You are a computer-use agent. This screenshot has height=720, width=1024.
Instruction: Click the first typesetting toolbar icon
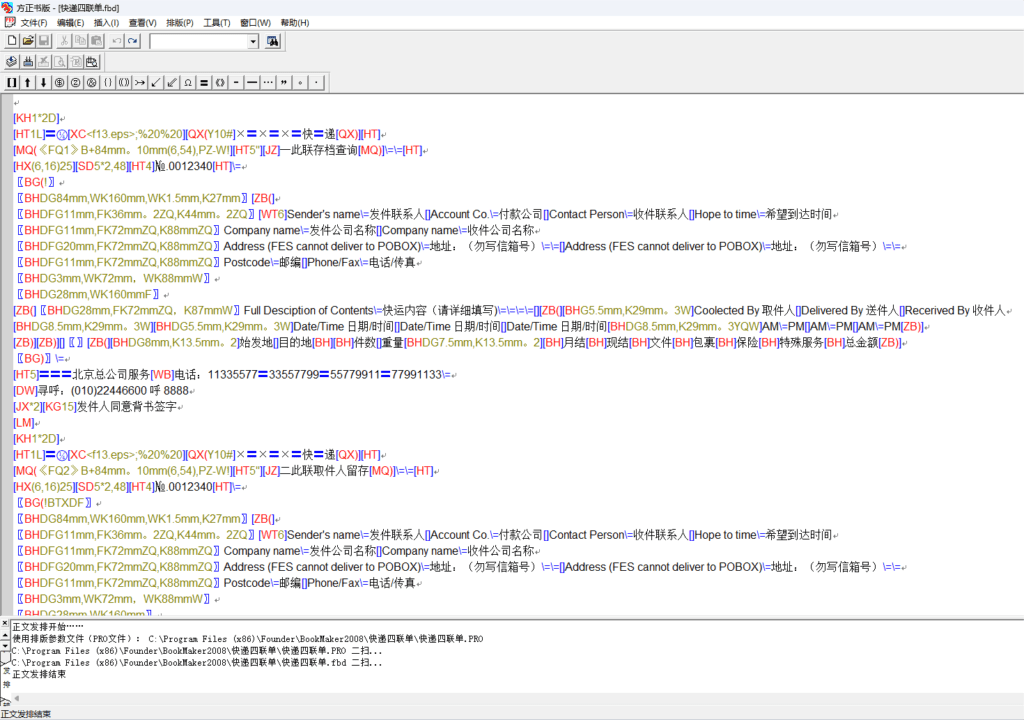tap(12, 62)
